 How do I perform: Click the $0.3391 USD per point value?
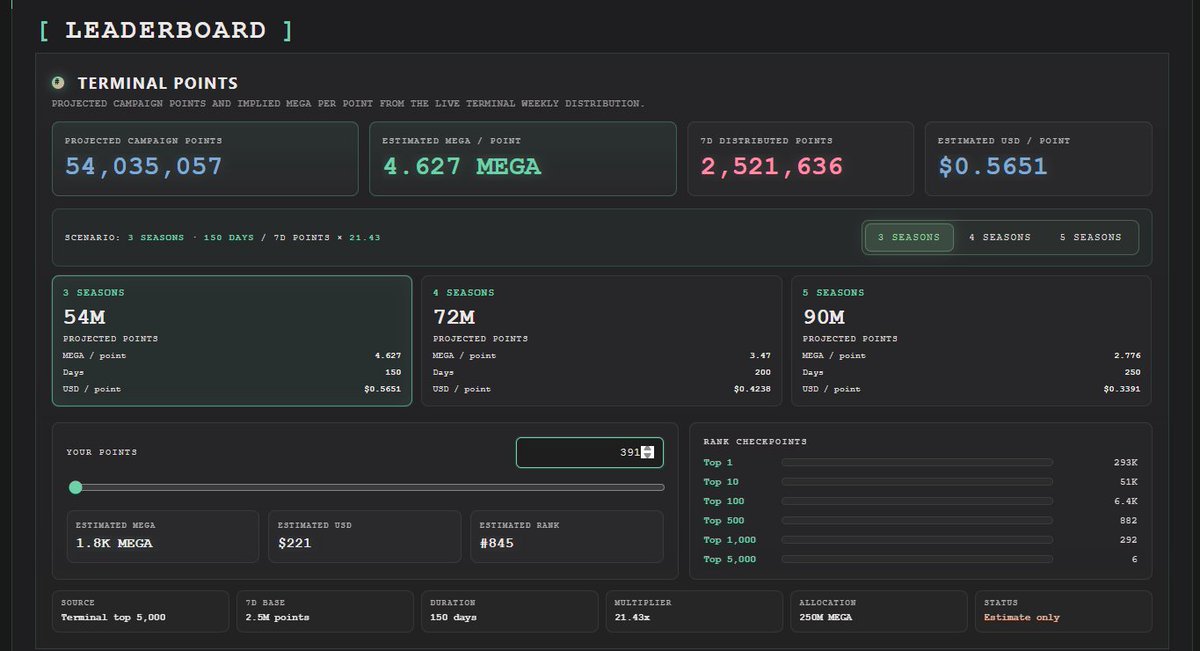(x=1122, y=389)
